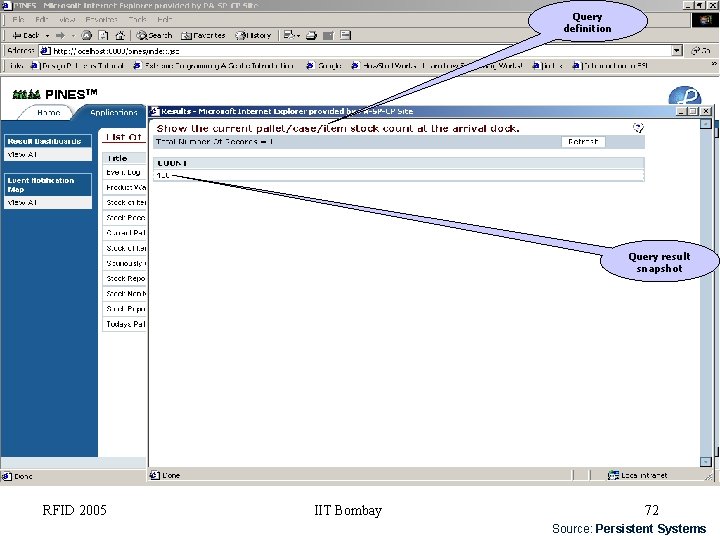Open the Help menu
This screenshot has height=540, width=720.
(x=164, y=19)
